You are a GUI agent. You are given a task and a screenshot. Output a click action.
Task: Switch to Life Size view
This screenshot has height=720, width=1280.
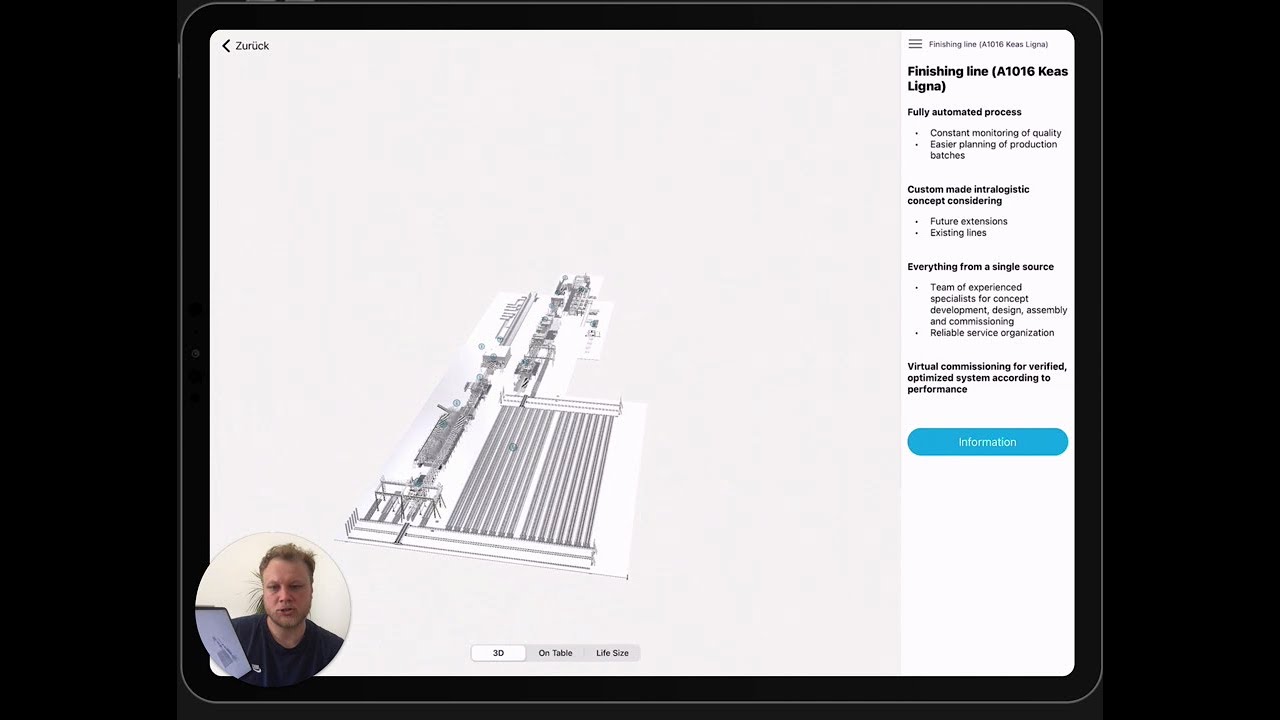(x=612, y=653)
